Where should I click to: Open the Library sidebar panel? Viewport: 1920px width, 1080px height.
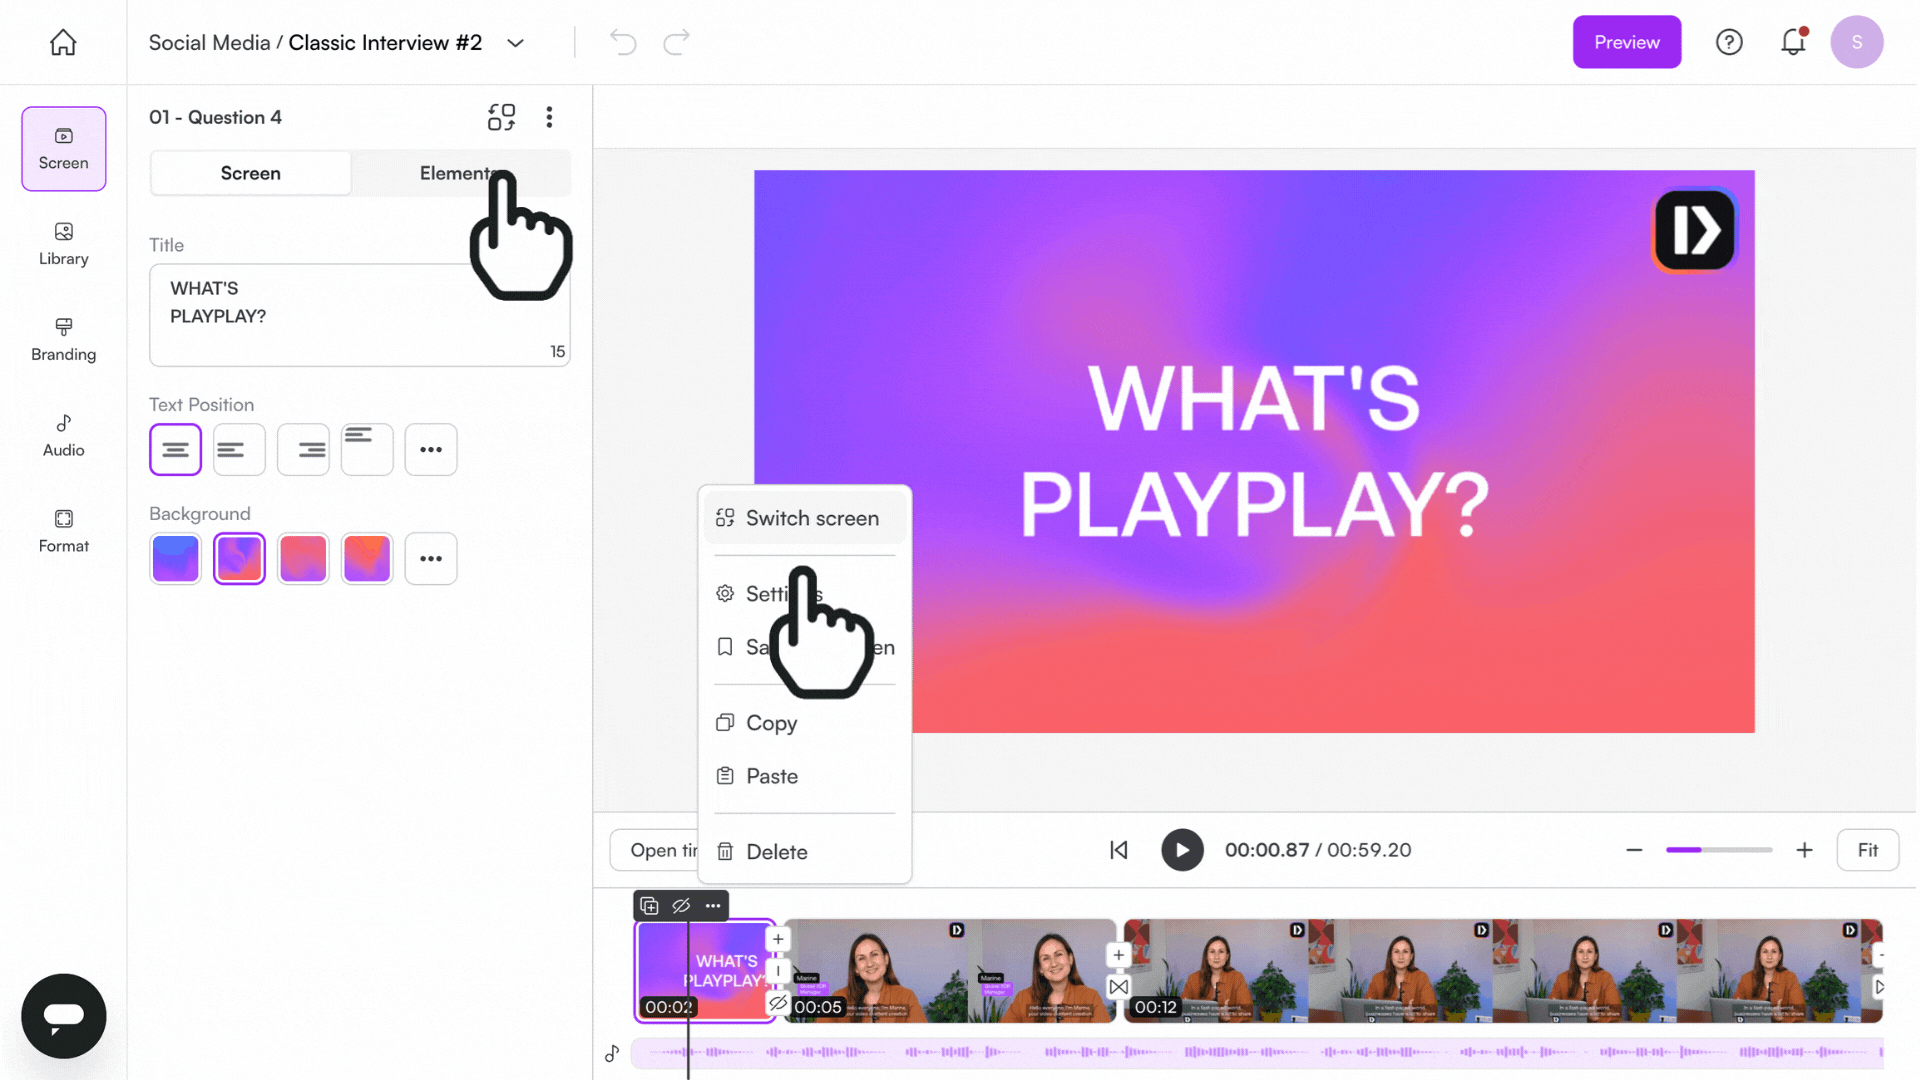(x=63, y=244)
